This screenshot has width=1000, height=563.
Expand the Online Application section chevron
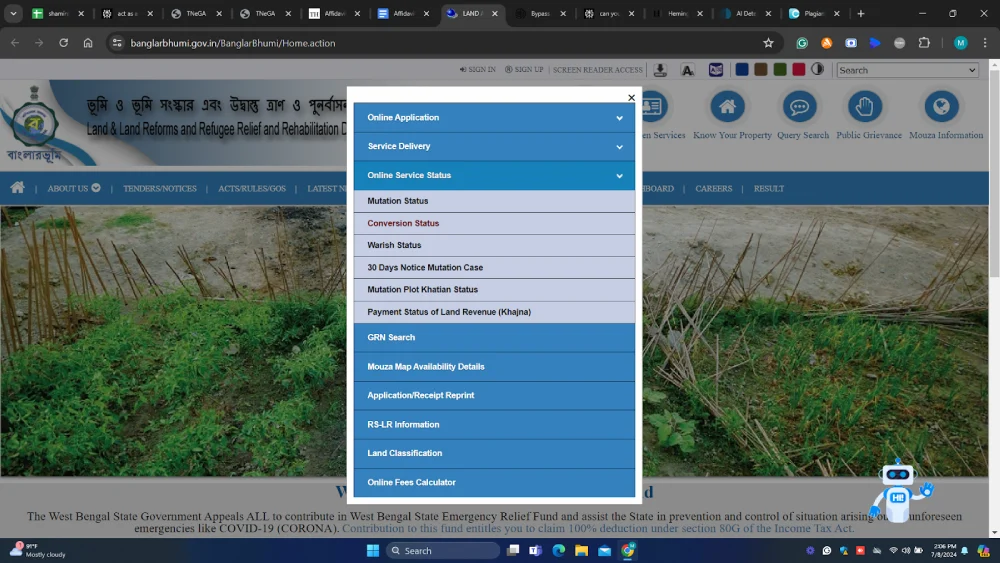[x=619, y=118]
